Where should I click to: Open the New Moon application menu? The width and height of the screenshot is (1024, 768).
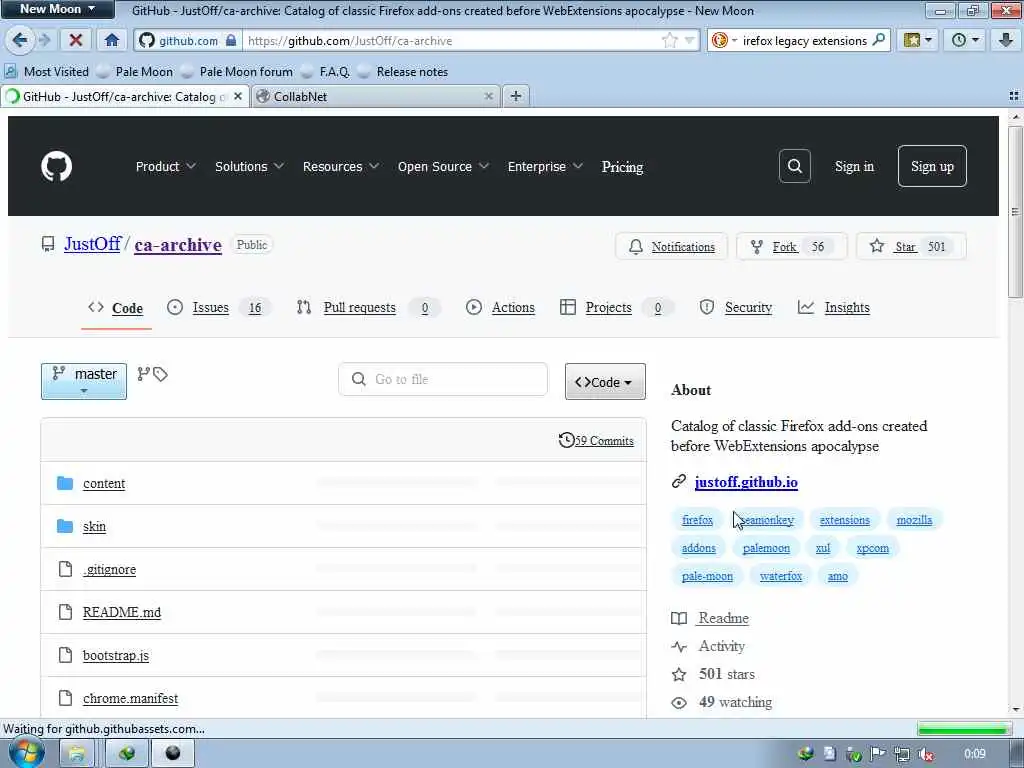pyautogui.click(x=57, y=9)
